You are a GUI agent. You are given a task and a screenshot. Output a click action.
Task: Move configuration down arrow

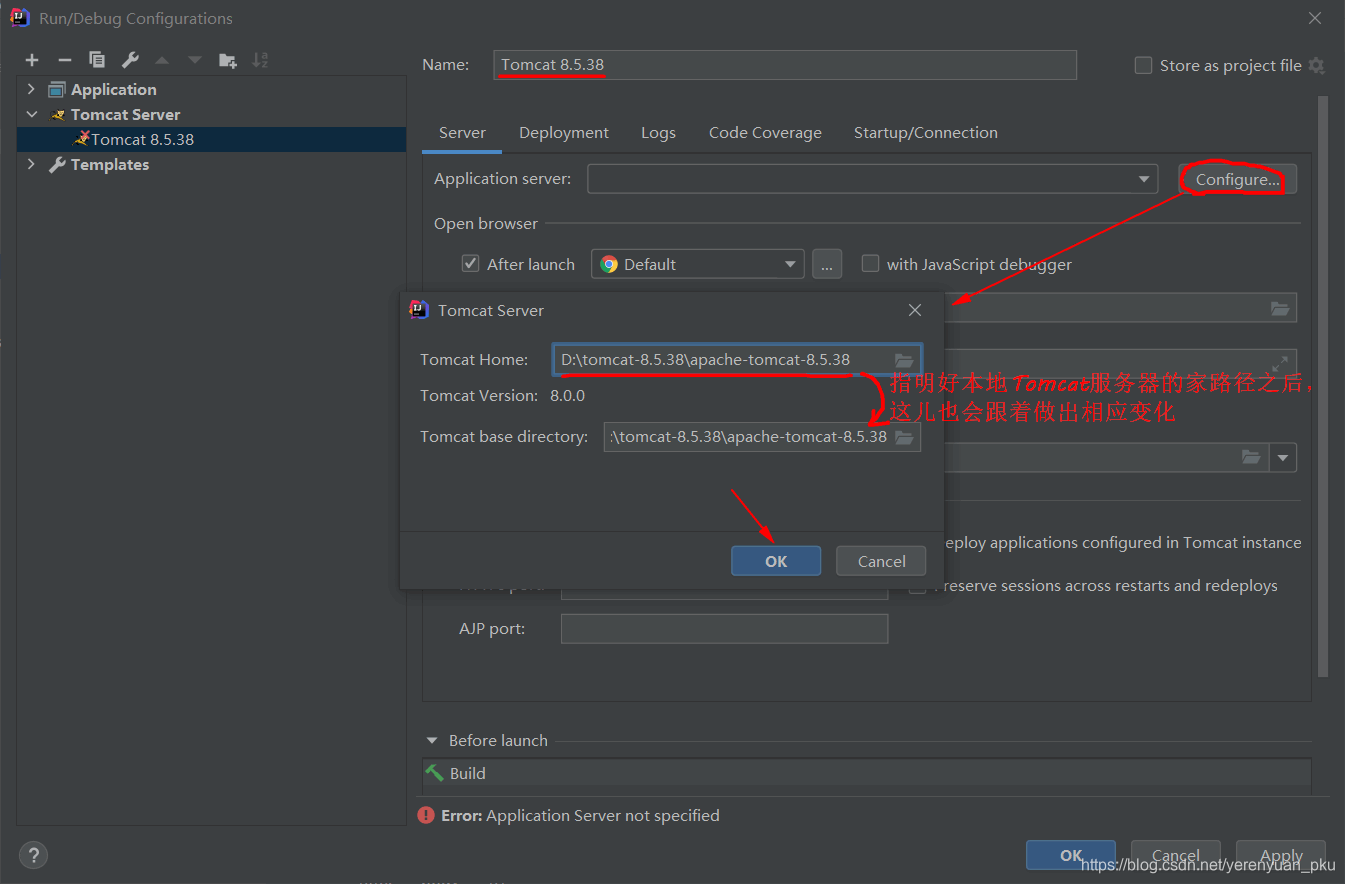[195, 60]
